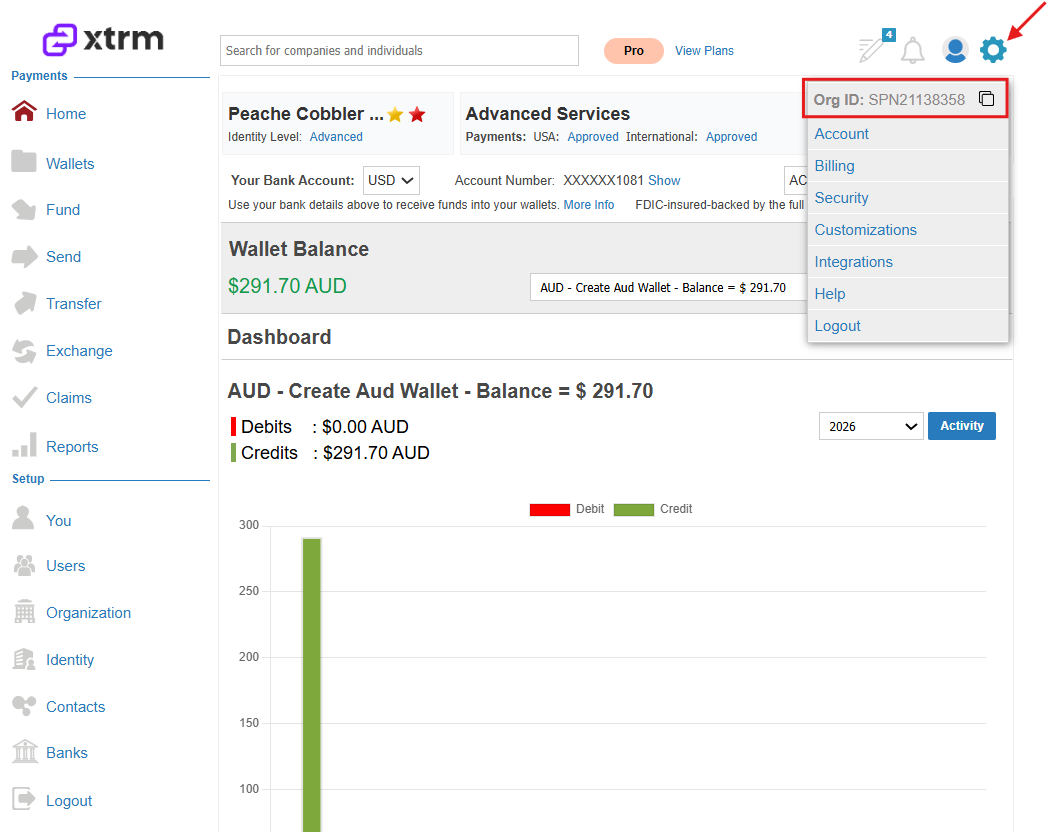Select Security in settings menu
Screen dimensions: 1047x832
(x=907, y=198)
